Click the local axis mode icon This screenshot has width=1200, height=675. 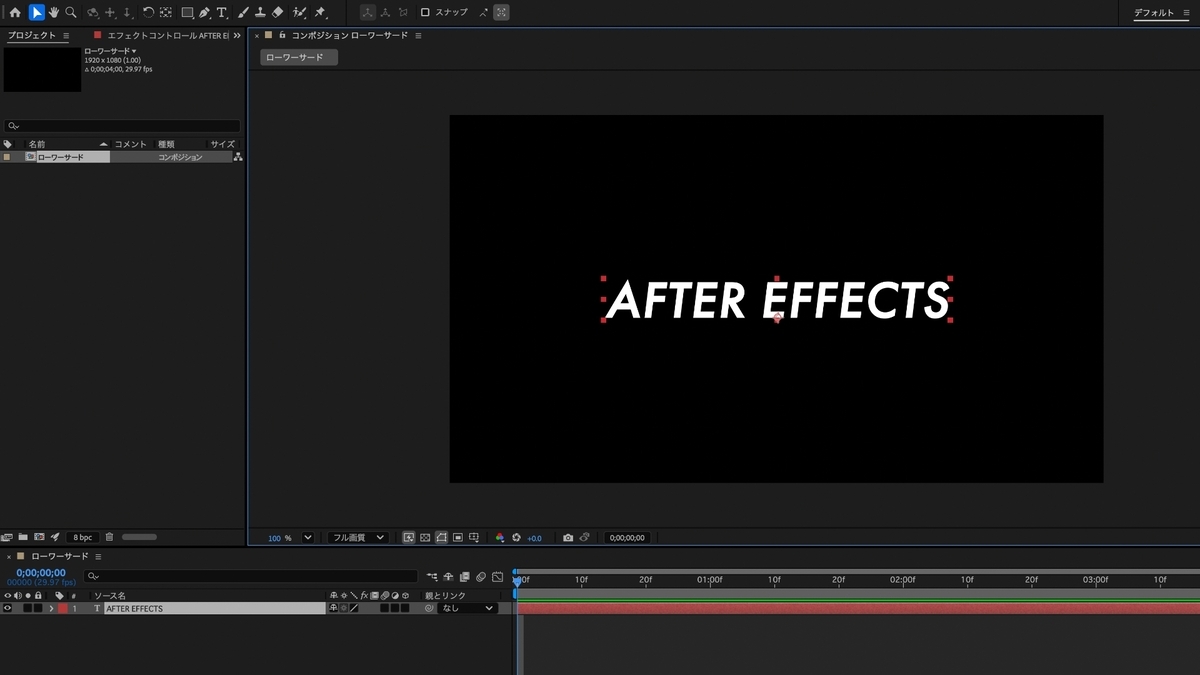[x=367, y=12]
